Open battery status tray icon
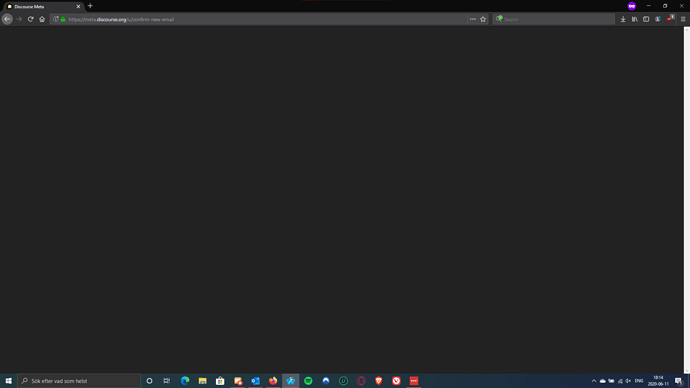Screen dimensions: 690x388 (x=611, y=381)
